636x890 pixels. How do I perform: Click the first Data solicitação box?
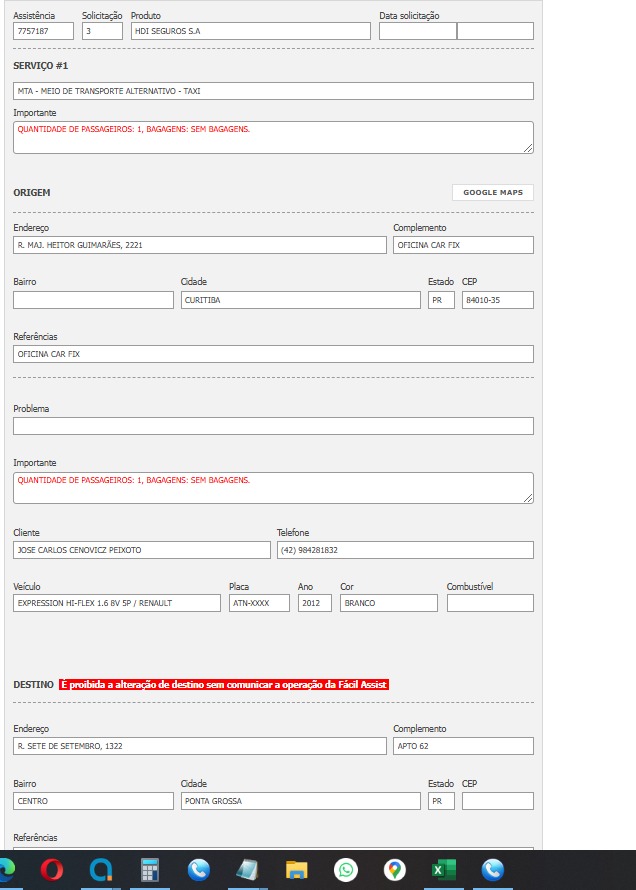(418, 31)
